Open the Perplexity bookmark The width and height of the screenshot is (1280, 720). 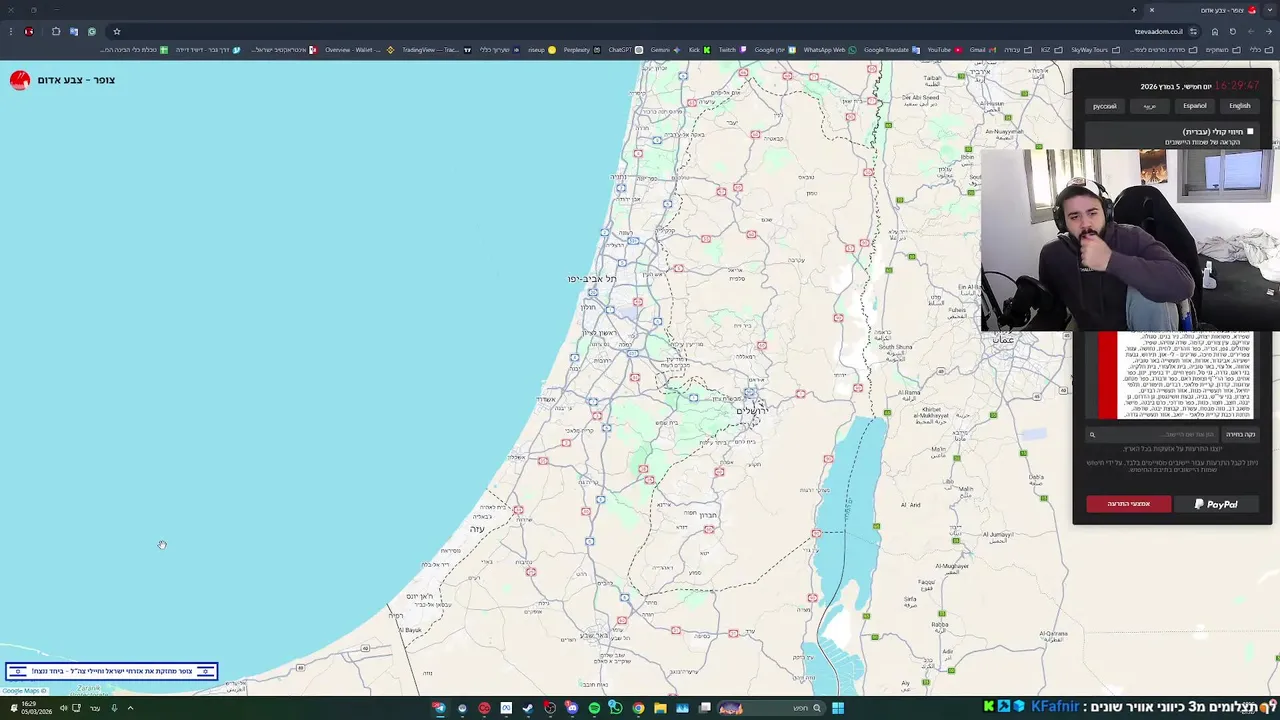(x=582, y=50)
